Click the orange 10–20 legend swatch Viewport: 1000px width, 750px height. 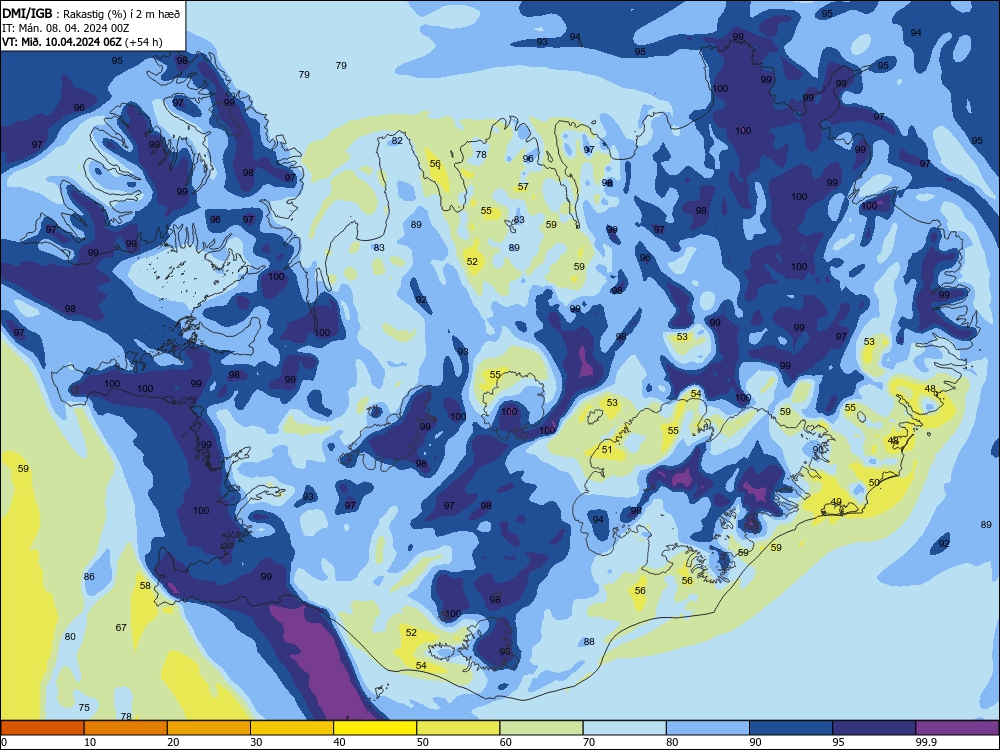[126, 728]
